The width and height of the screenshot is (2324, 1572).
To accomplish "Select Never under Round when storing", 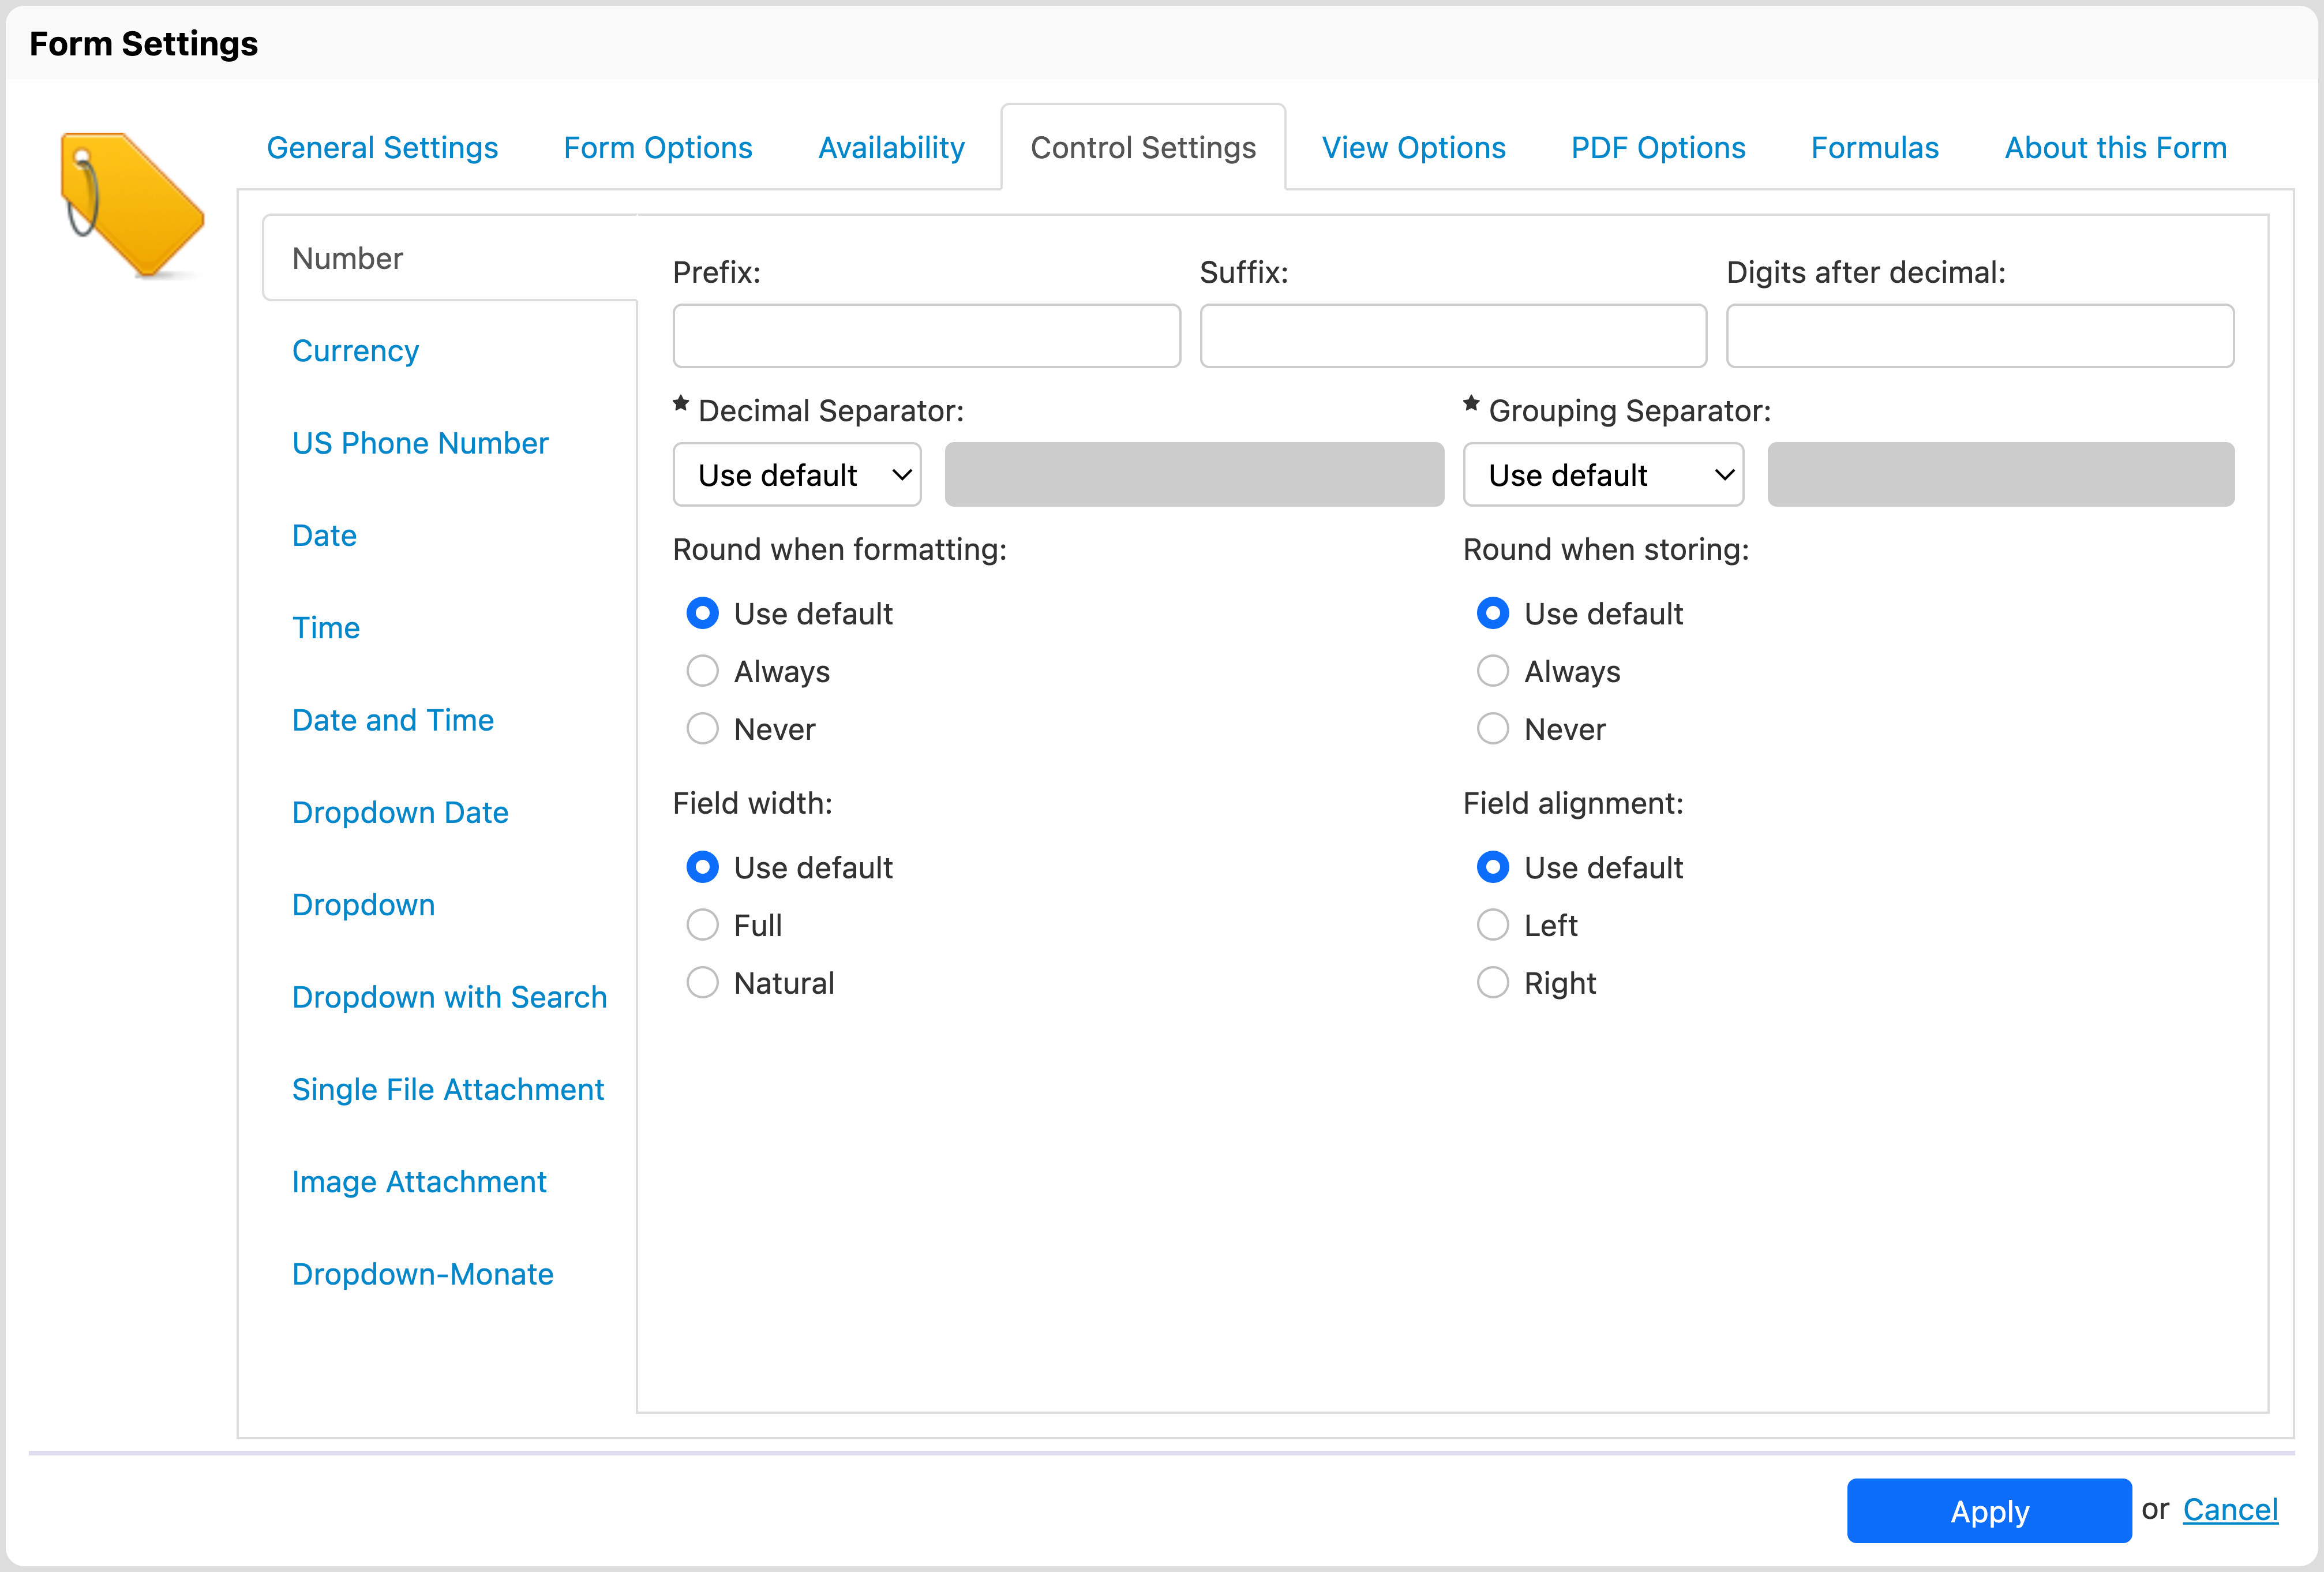I will 1492,729.
